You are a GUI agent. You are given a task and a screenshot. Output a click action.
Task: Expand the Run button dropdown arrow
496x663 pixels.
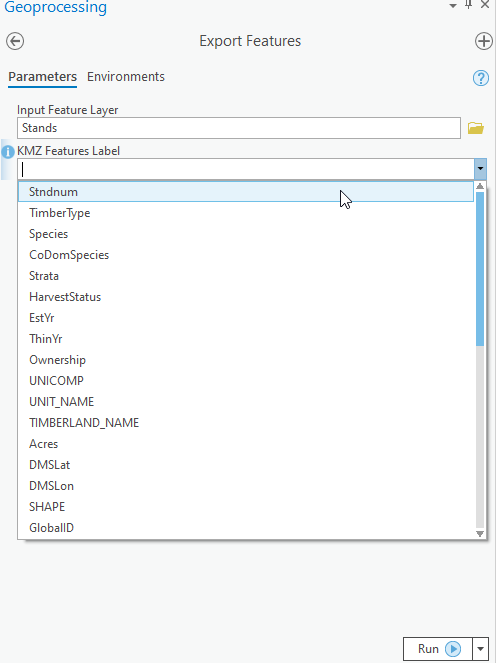coord(480,649)
